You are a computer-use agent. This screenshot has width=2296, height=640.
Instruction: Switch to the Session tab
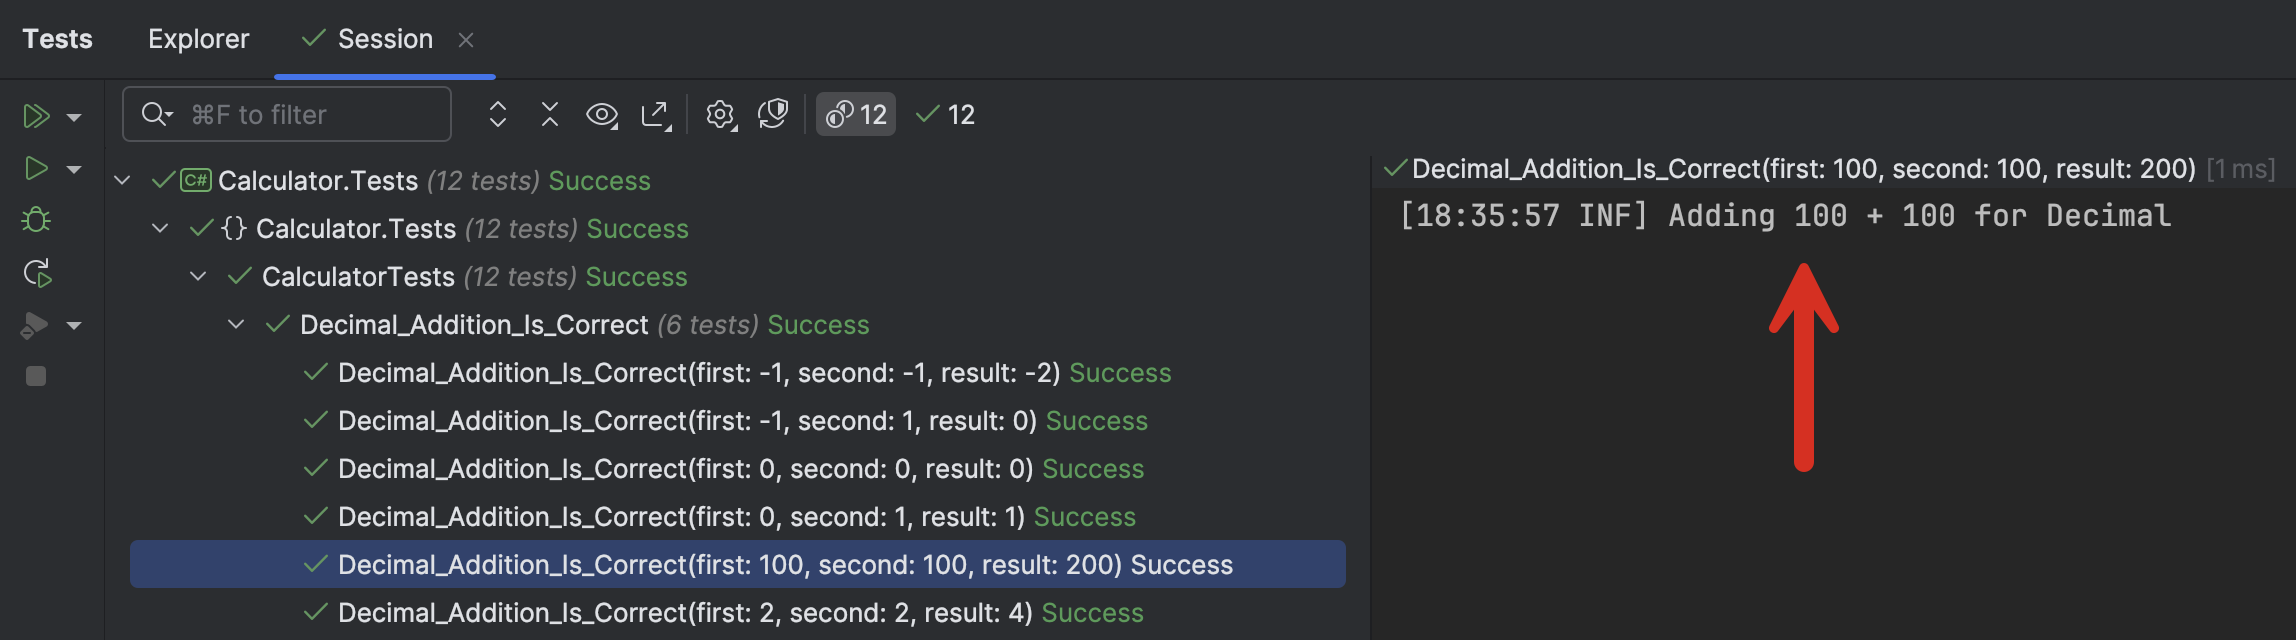click(x=383, y=38)
